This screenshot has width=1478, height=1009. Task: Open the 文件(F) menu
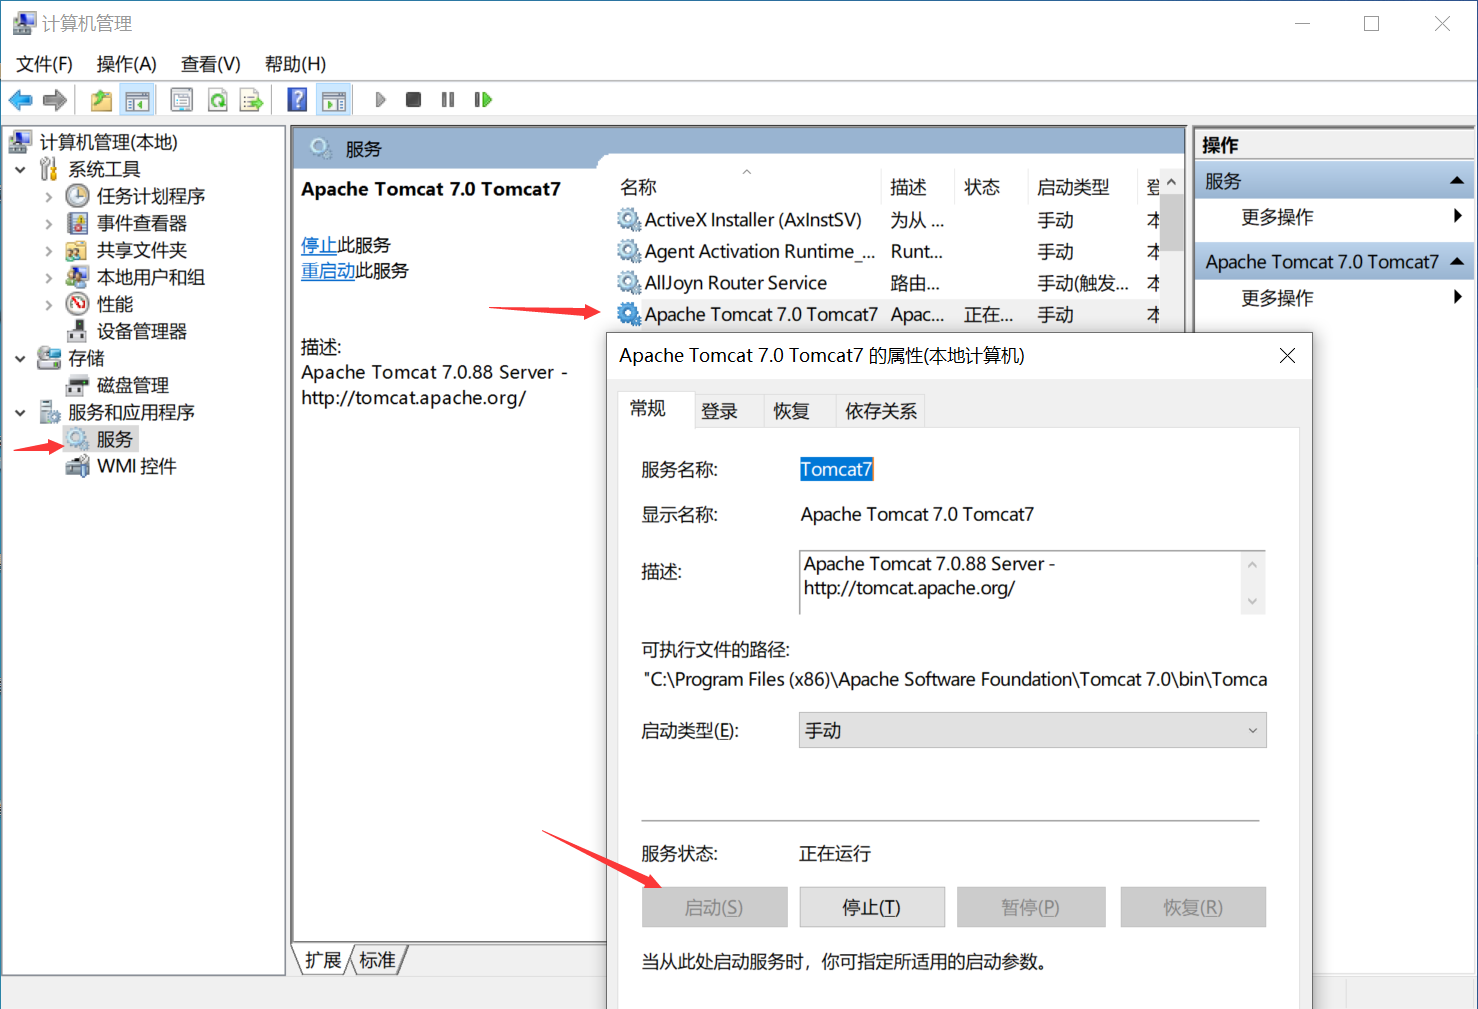point(44,64)
